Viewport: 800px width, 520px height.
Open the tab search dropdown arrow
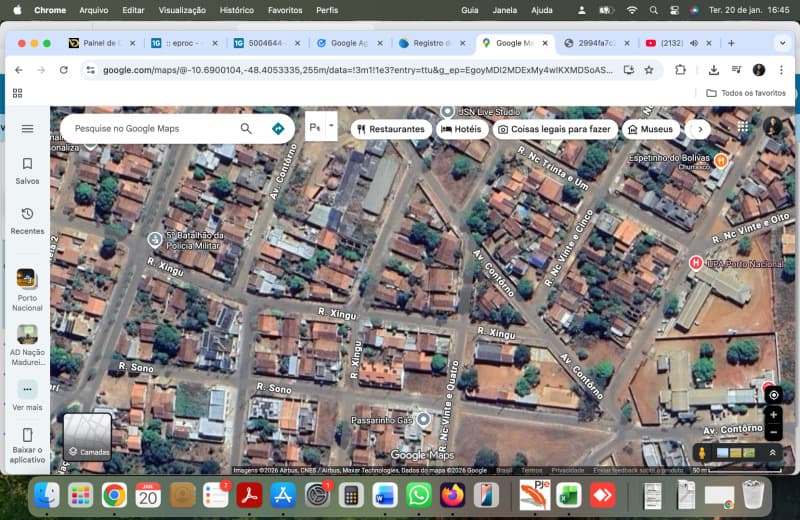782,43
